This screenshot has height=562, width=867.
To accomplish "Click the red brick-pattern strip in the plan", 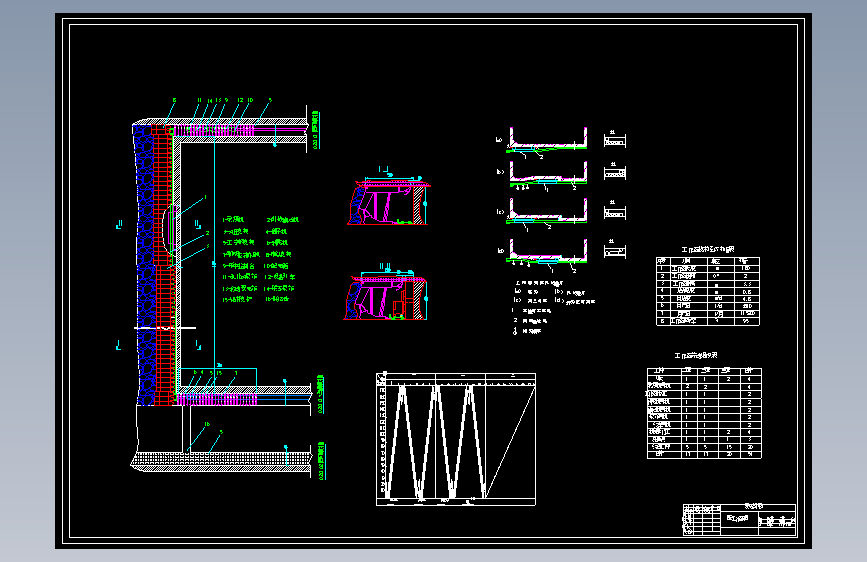I will [x=163, y=266].
